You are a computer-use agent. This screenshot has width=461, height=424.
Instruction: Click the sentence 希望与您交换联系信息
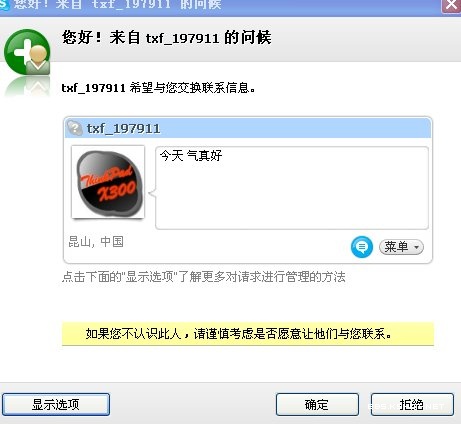pos(192,88)
